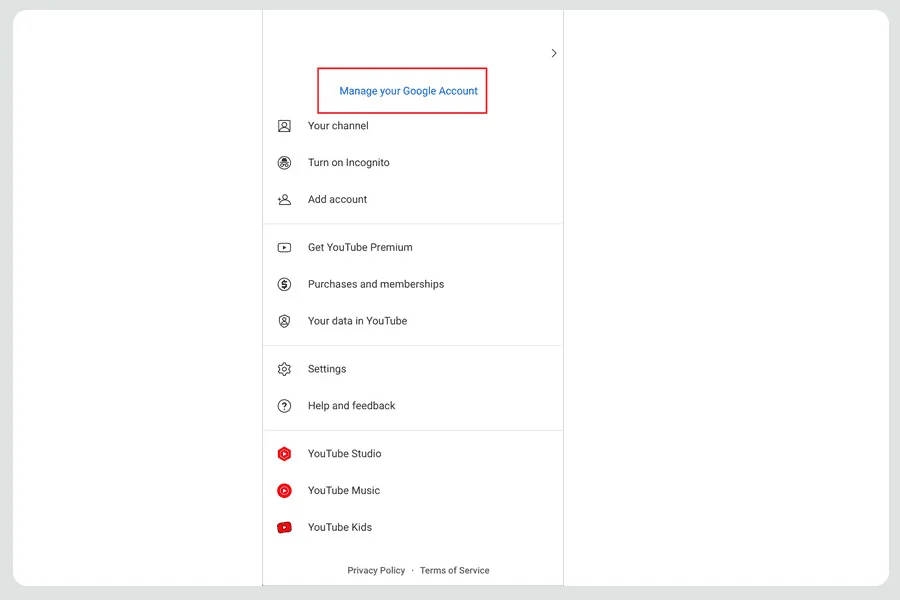Viewport: 900px width, 600px height.
Task: Open the Privacy Policy link
Action: tap(376, 570)
